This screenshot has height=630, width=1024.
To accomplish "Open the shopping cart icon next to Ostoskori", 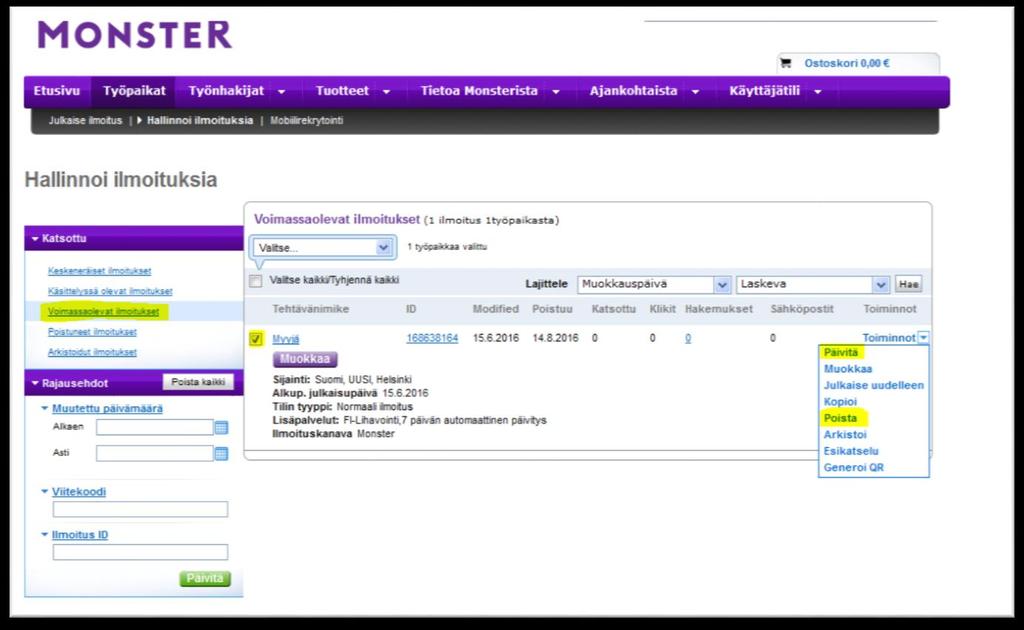I will [x=786, y=63].
